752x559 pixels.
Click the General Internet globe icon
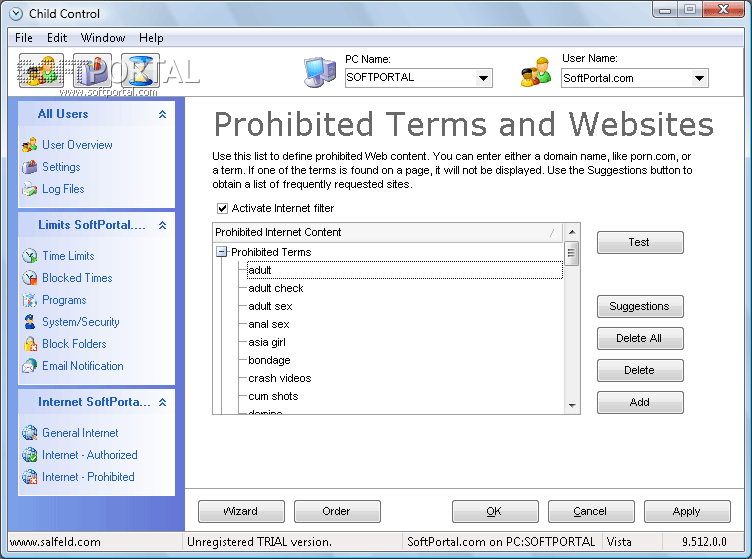[x=30, y=432]
